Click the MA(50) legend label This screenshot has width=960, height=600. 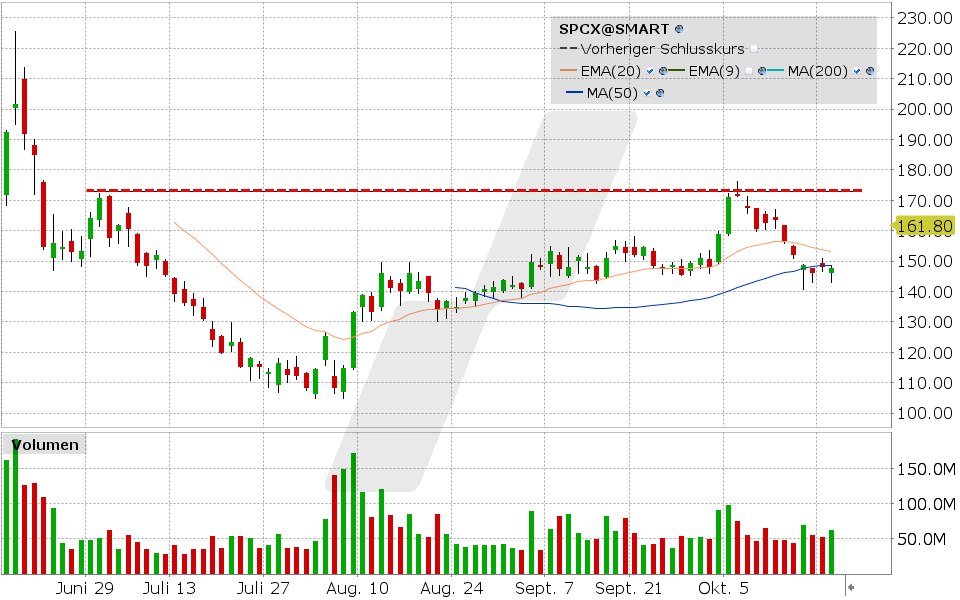[x=612, y=93]
